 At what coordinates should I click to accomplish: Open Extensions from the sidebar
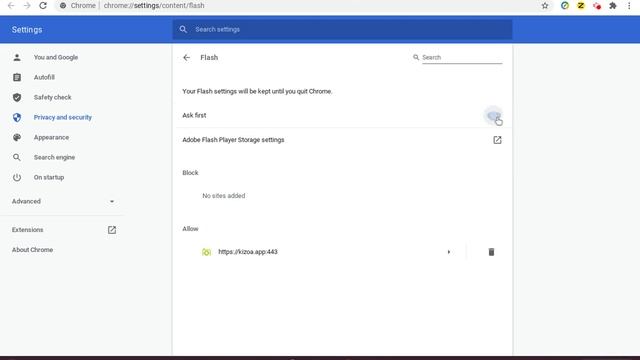tap(64, 230)
